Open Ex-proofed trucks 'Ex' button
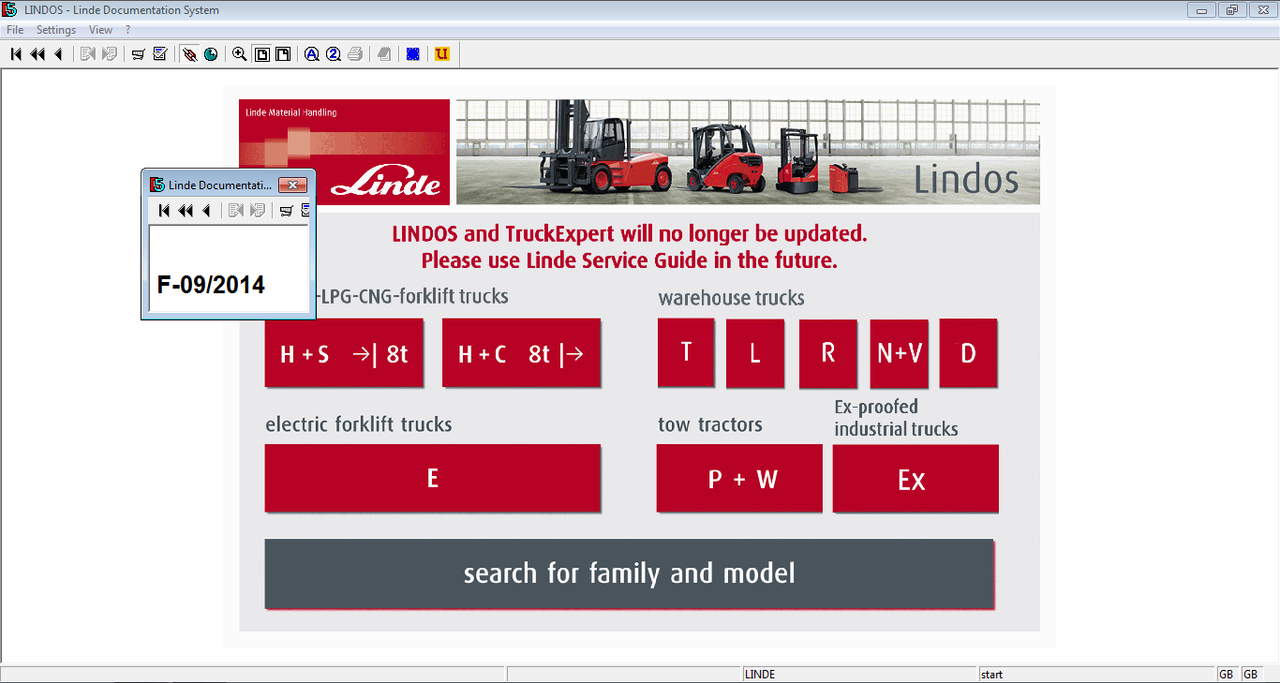Viewport: 1280px width, 683px height. [x=915, y=478]
